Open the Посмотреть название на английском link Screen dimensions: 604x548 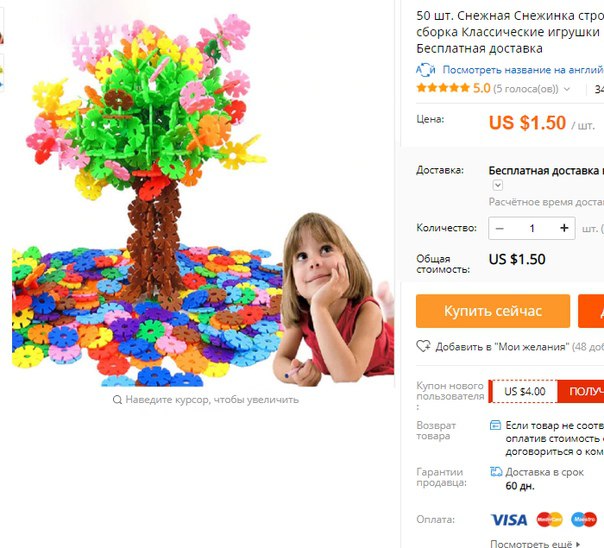(523, 70)
